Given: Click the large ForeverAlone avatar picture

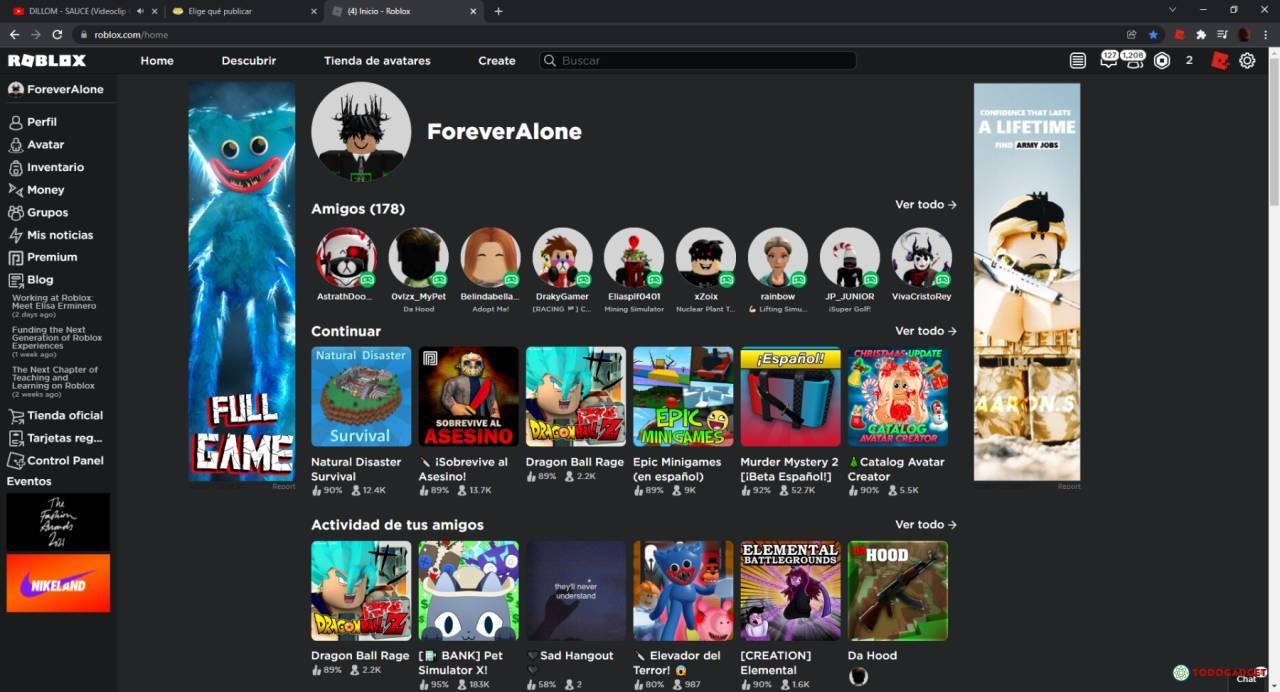Looking at the screenshot, I should (361, 132).
